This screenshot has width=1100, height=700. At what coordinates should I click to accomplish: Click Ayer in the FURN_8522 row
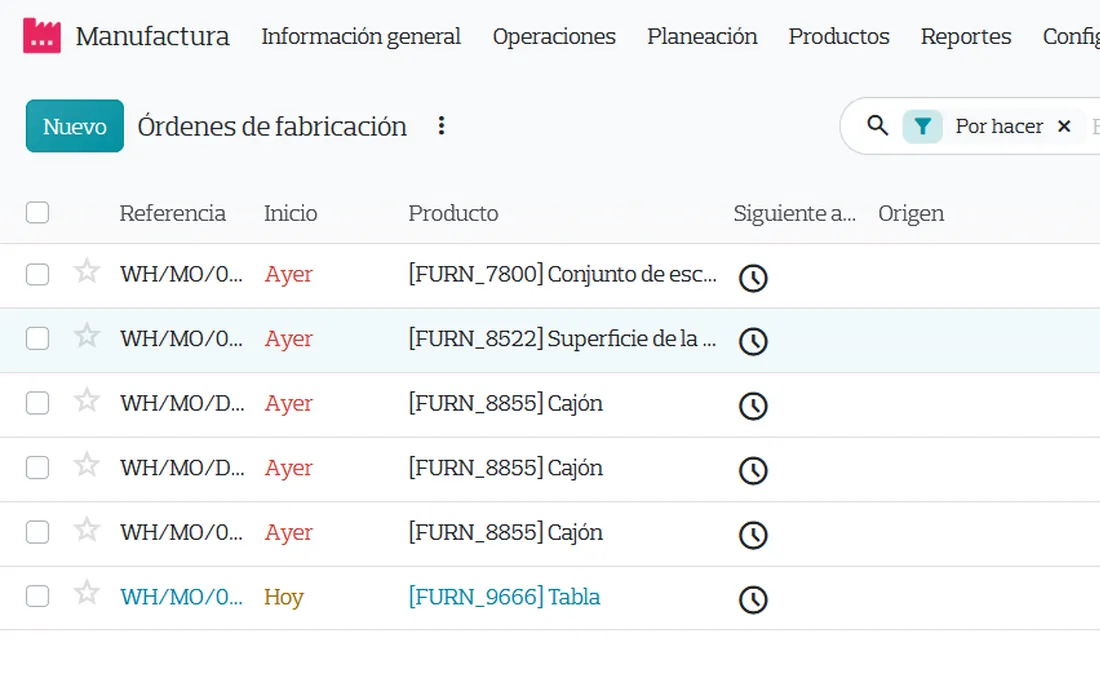(288, 339)
